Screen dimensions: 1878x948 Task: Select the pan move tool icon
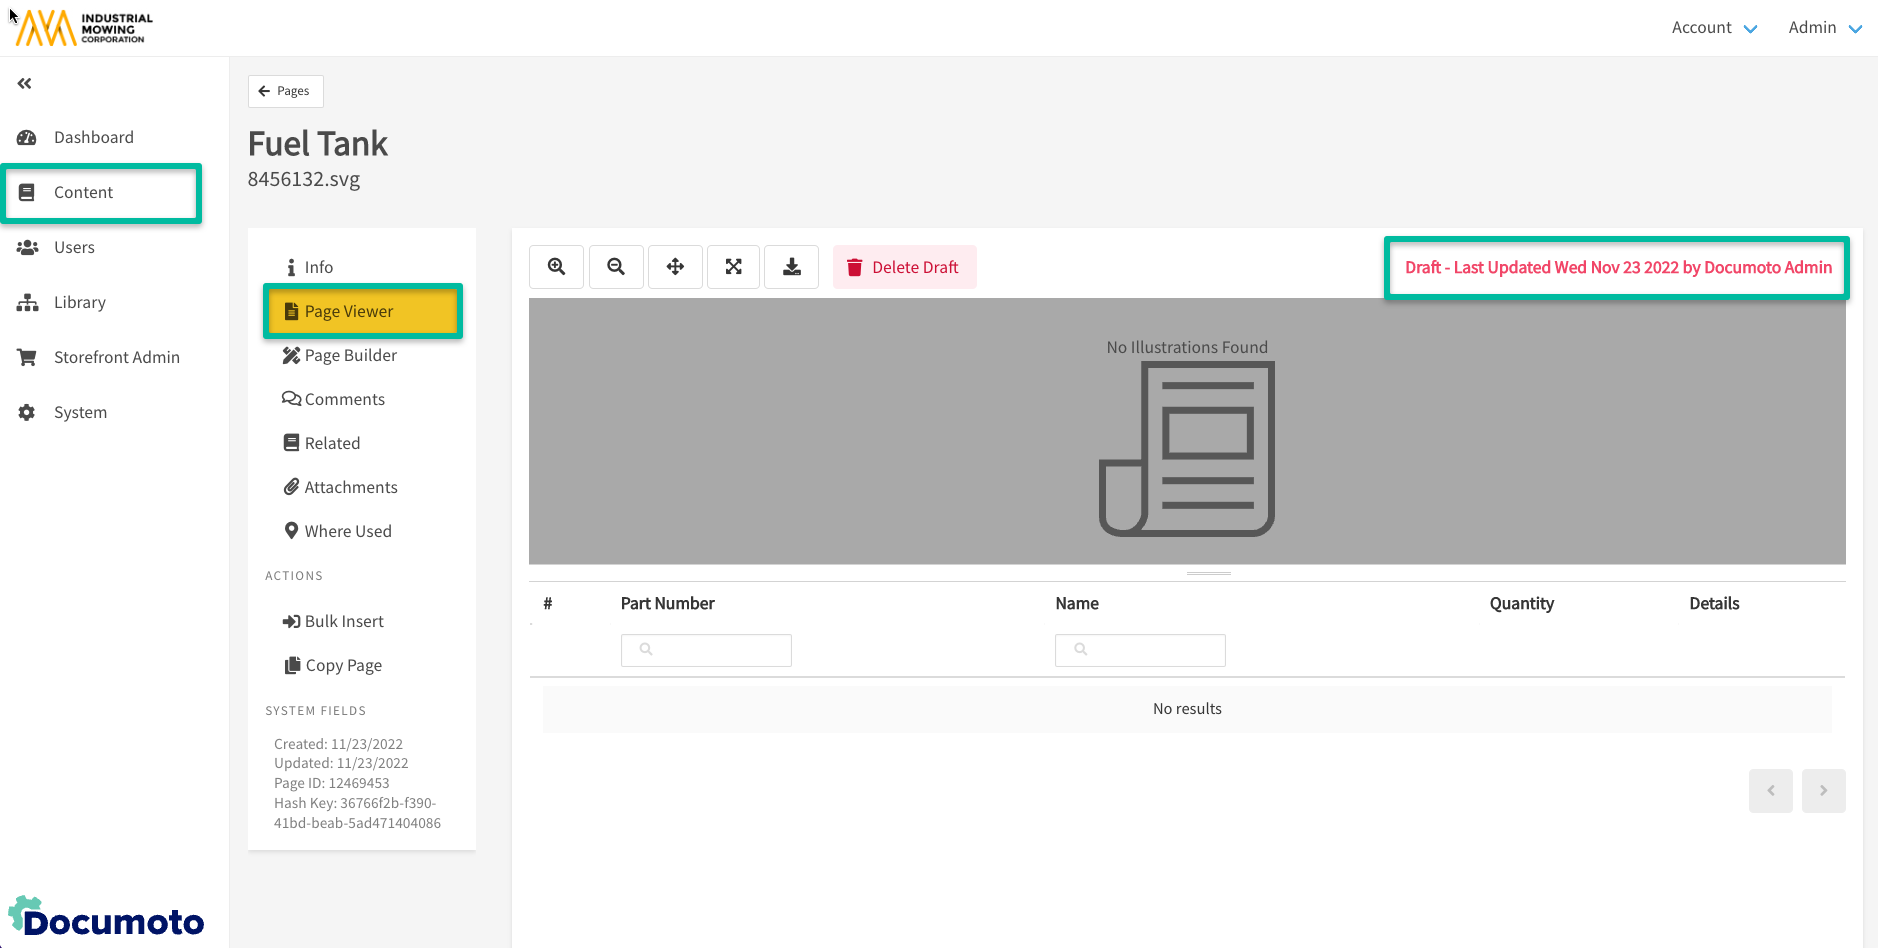pyautogui.click(x=675, y=267)
